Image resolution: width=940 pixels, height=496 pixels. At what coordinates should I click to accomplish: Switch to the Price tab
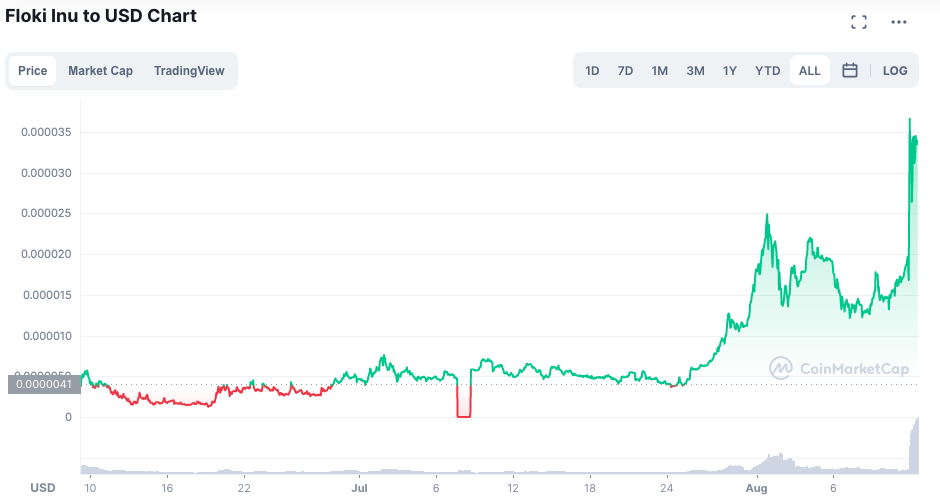pos(32,71)
